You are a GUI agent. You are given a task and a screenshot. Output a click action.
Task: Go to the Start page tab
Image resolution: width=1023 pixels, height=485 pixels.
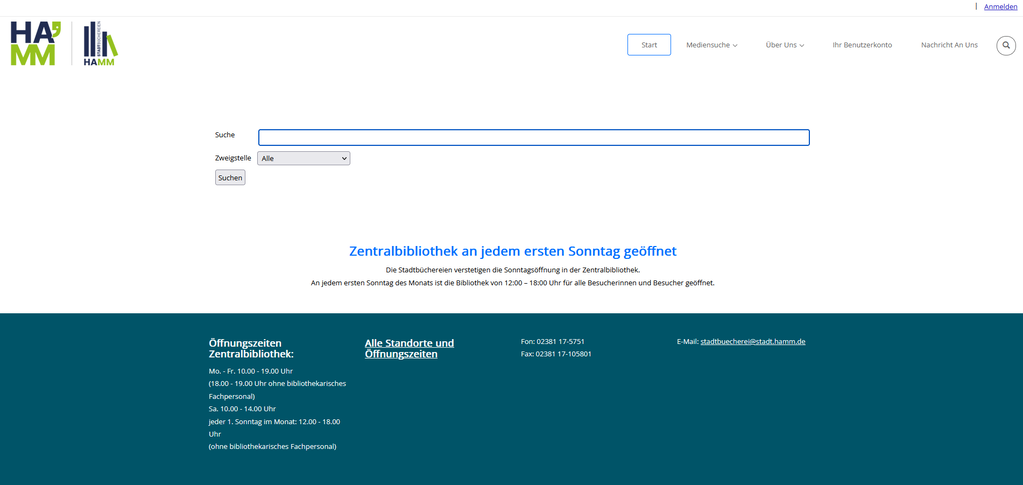pyautogui.click(x=649, y=45)
